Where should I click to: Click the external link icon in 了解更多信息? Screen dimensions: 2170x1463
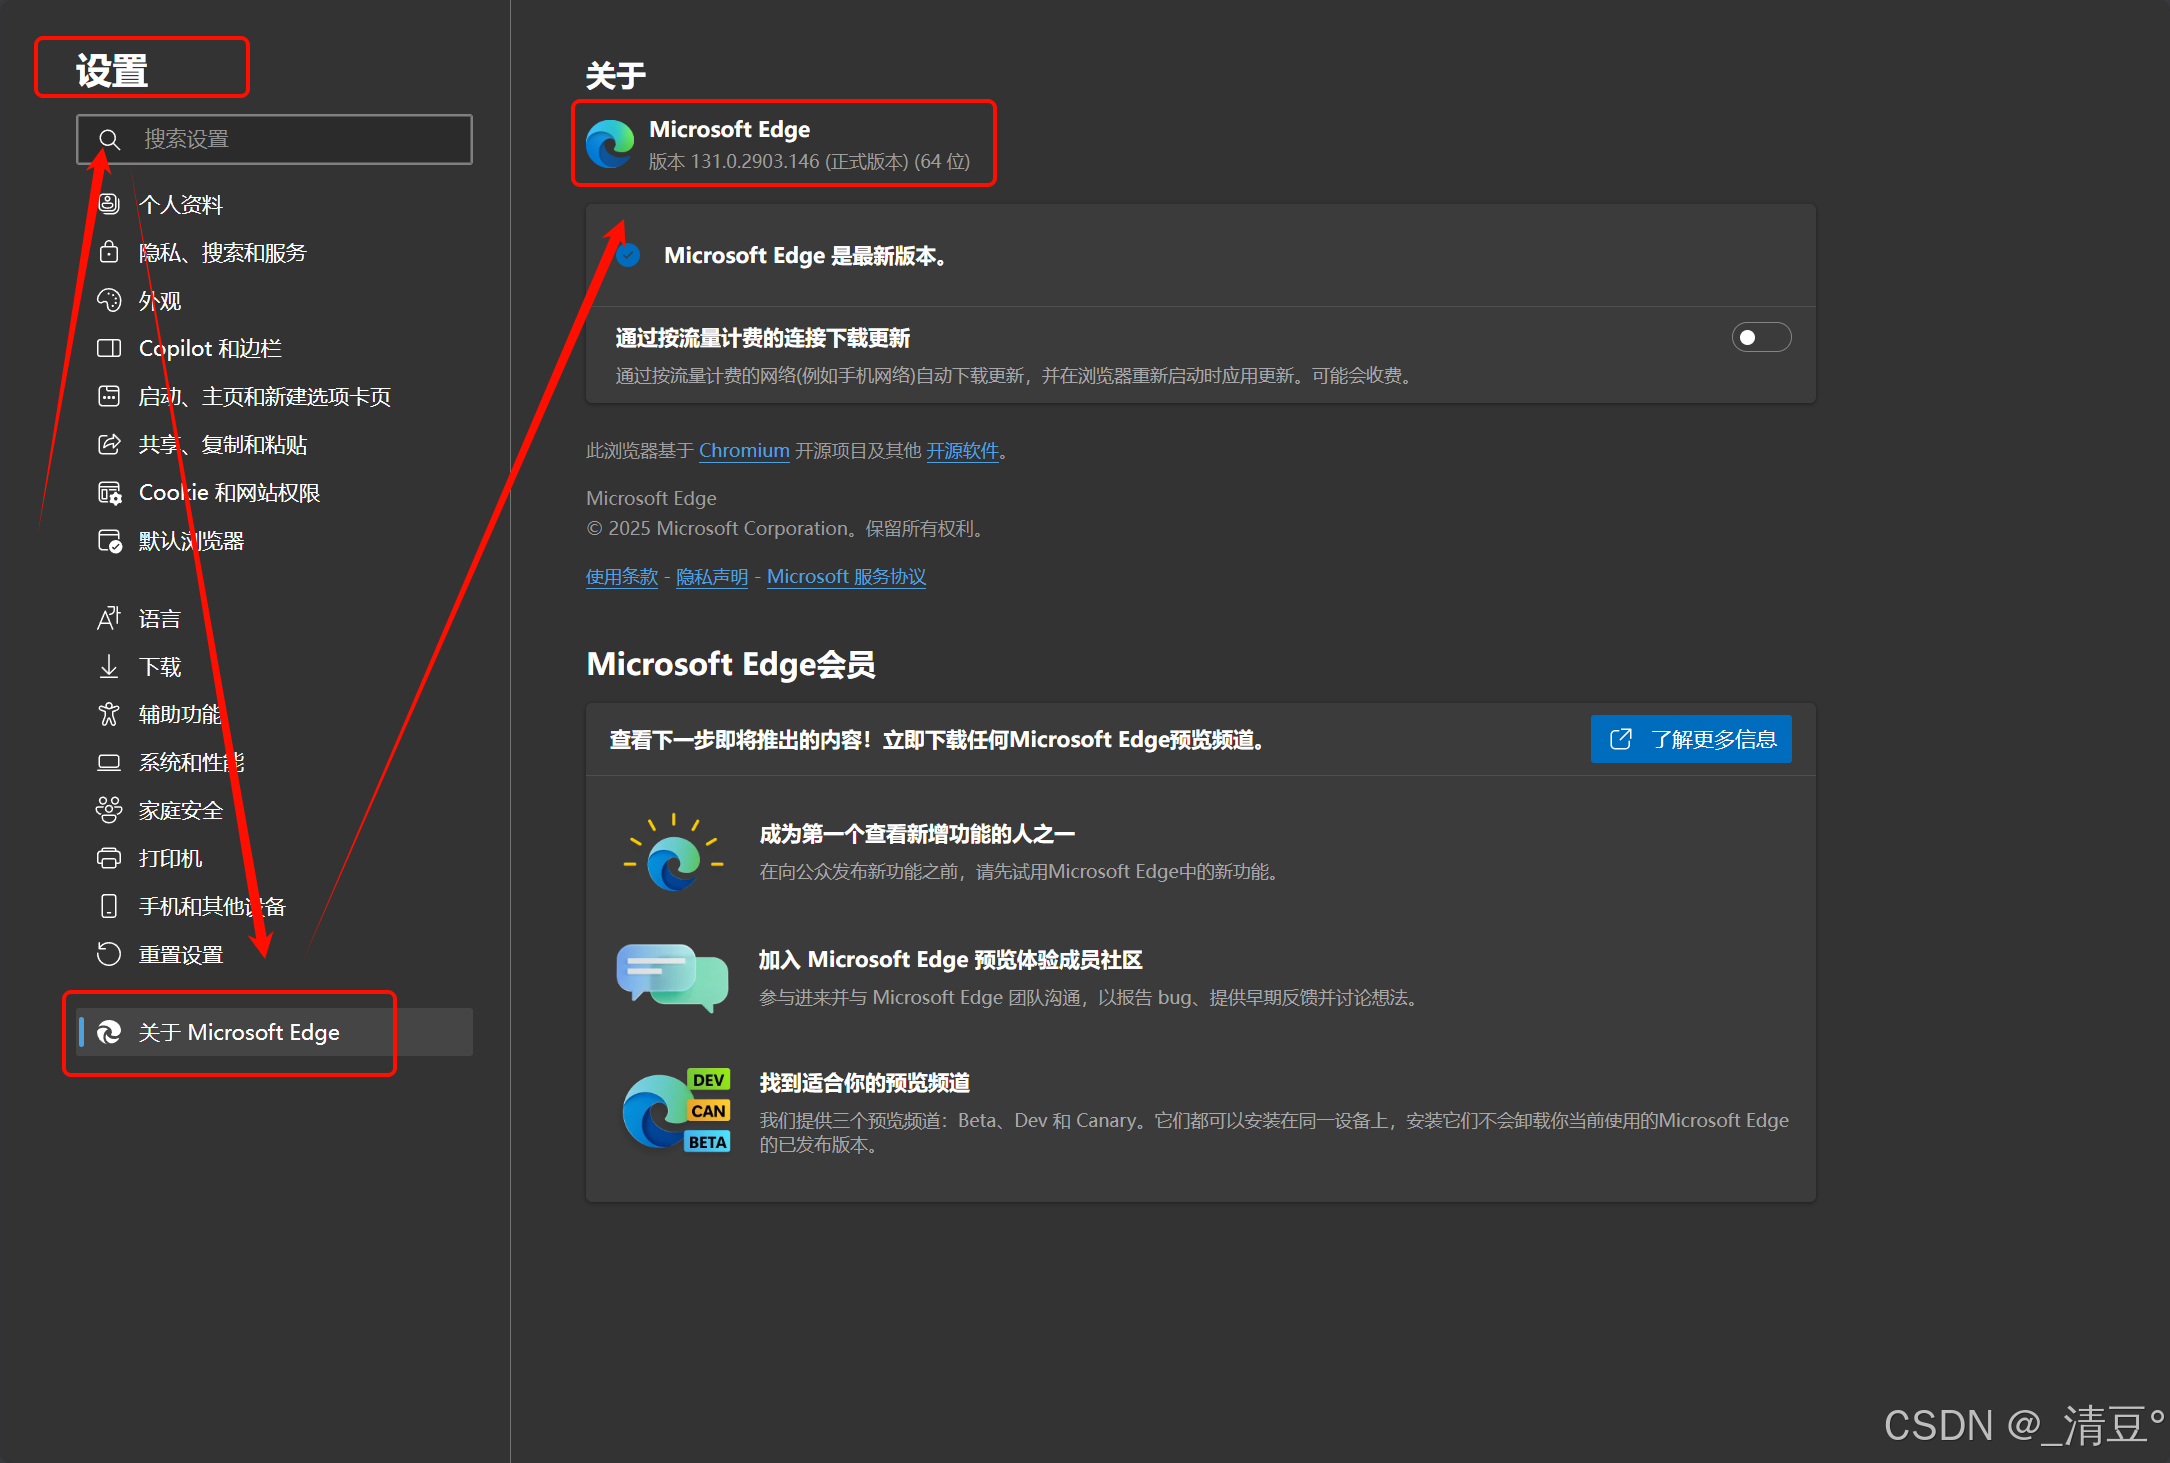click(x=1621, y=739)
